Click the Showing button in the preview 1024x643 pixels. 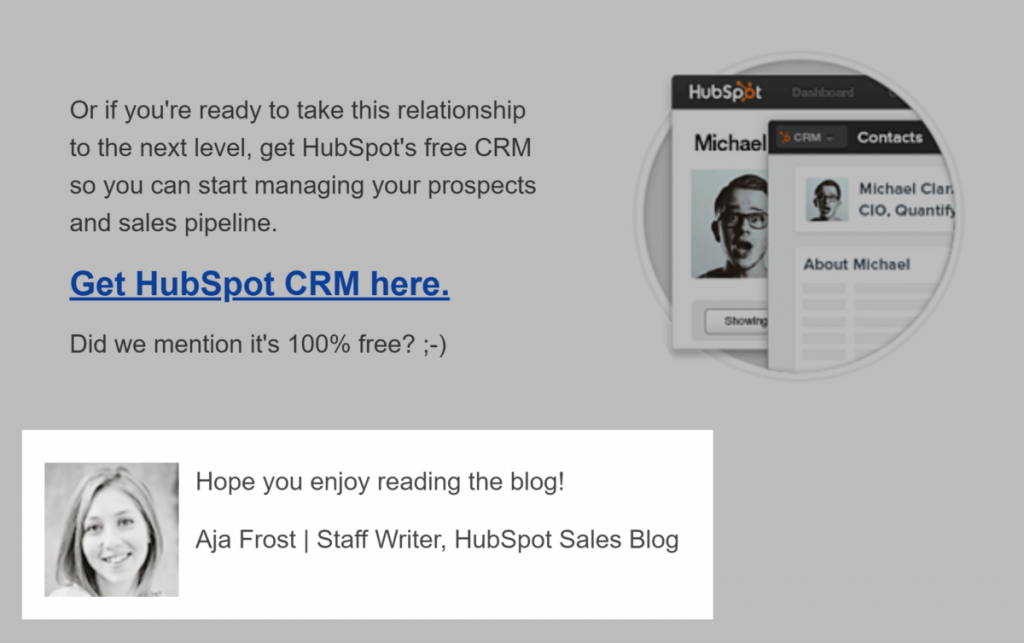click(737, 321)
